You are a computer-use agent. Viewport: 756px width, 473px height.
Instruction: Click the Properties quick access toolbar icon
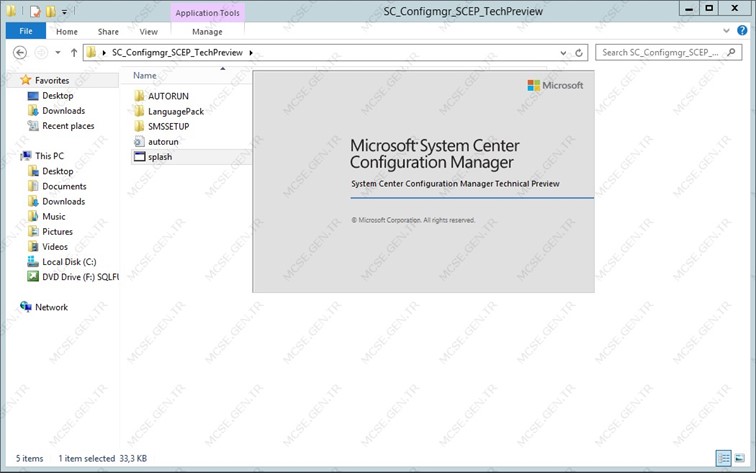[x=35, y=11]
